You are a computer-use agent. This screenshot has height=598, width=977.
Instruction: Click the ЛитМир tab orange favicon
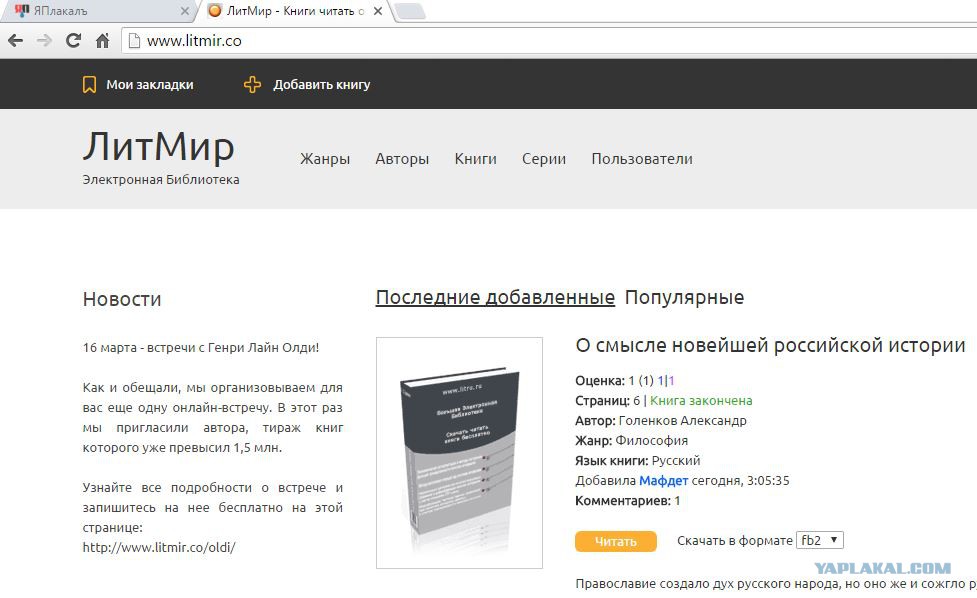pyautogui.click(x=215, y=11)
